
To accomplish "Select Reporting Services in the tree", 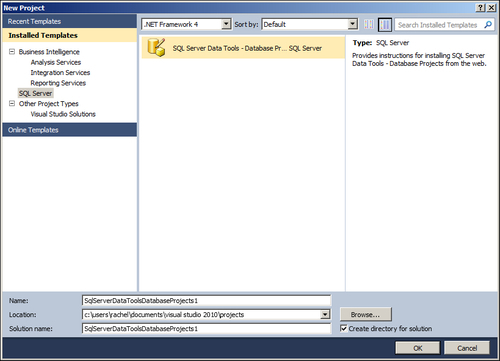I will pos(58,83).
